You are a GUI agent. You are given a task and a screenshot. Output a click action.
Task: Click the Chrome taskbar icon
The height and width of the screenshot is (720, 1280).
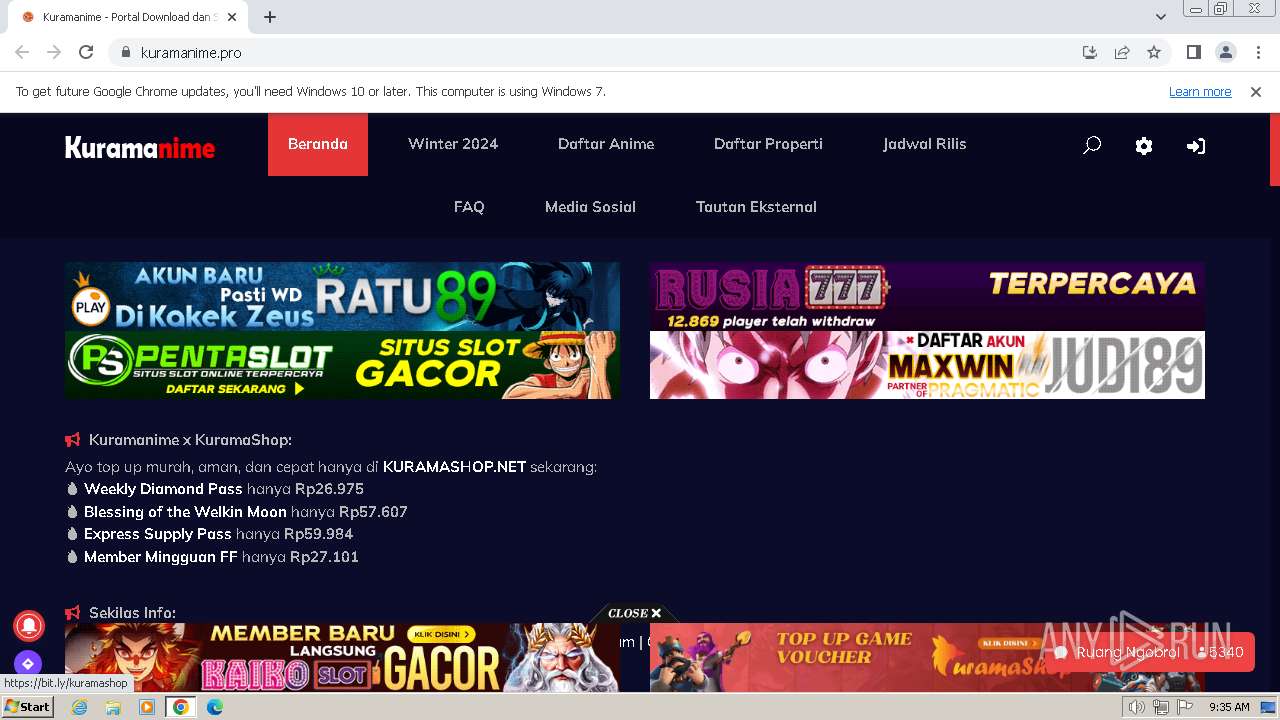coord(181,707)
